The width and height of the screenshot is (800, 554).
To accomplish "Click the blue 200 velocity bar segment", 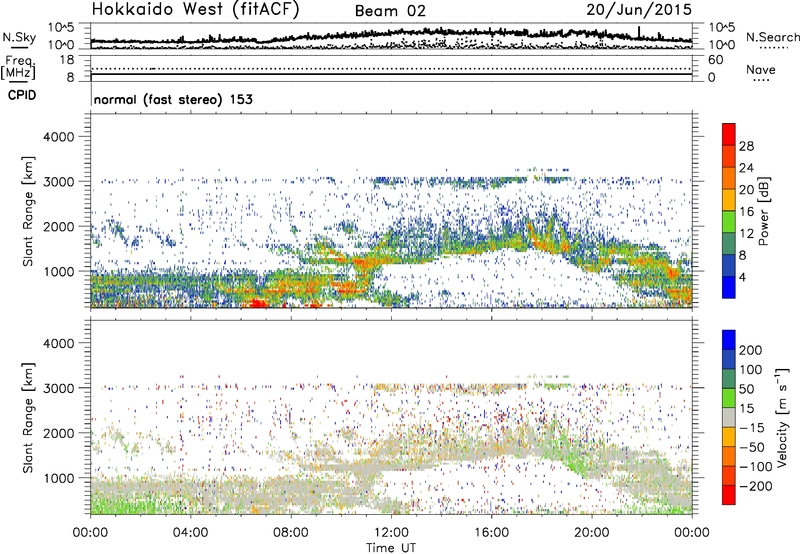I will coord(729,340).
